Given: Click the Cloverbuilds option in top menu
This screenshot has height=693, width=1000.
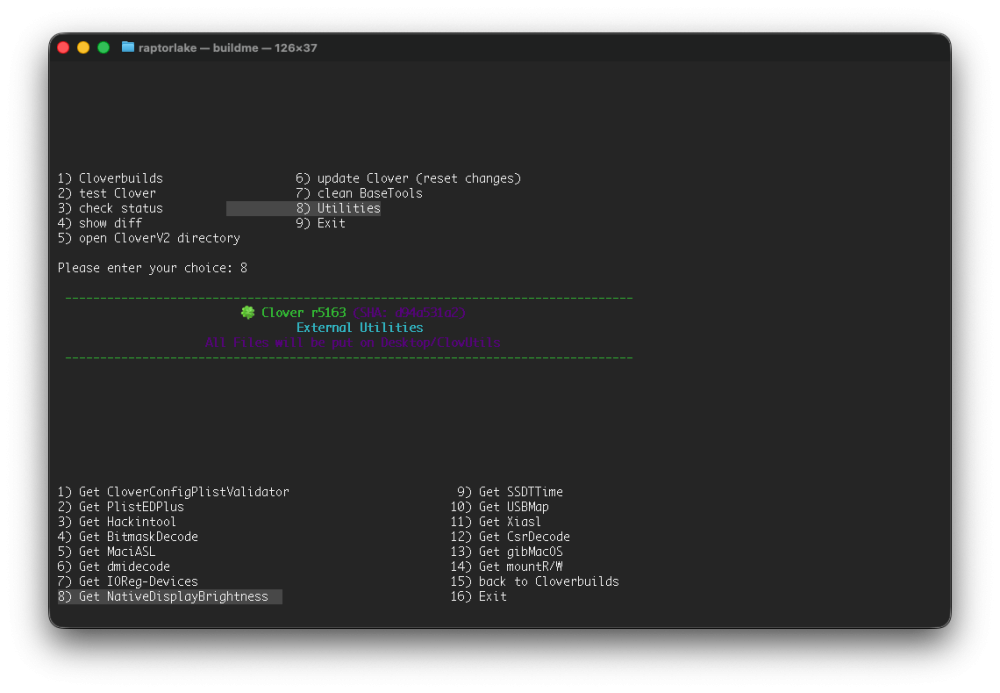Looking at the screenshot, I should (110, 179).
